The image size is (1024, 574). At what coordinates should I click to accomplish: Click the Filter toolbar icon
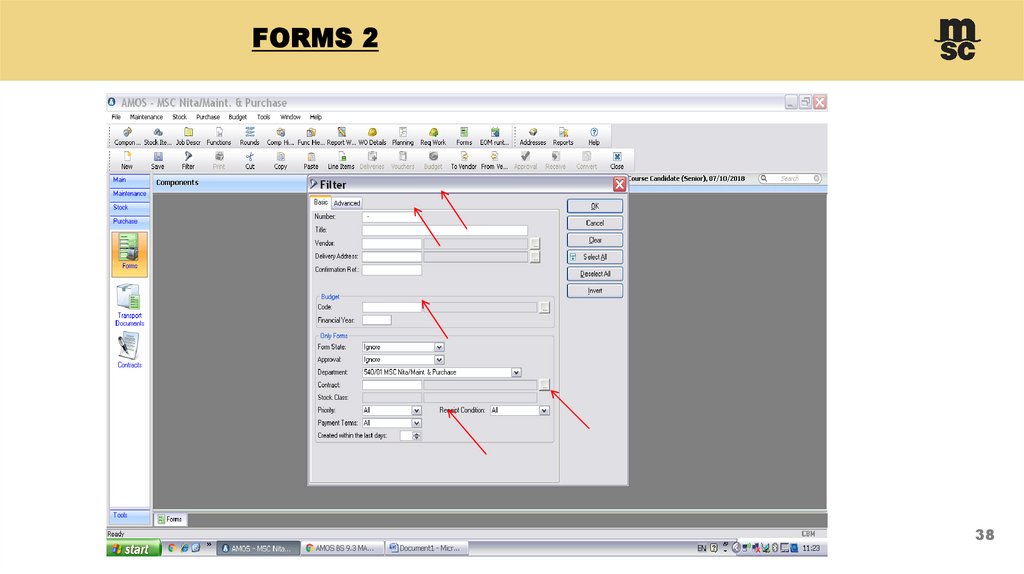tap(188, 161)
